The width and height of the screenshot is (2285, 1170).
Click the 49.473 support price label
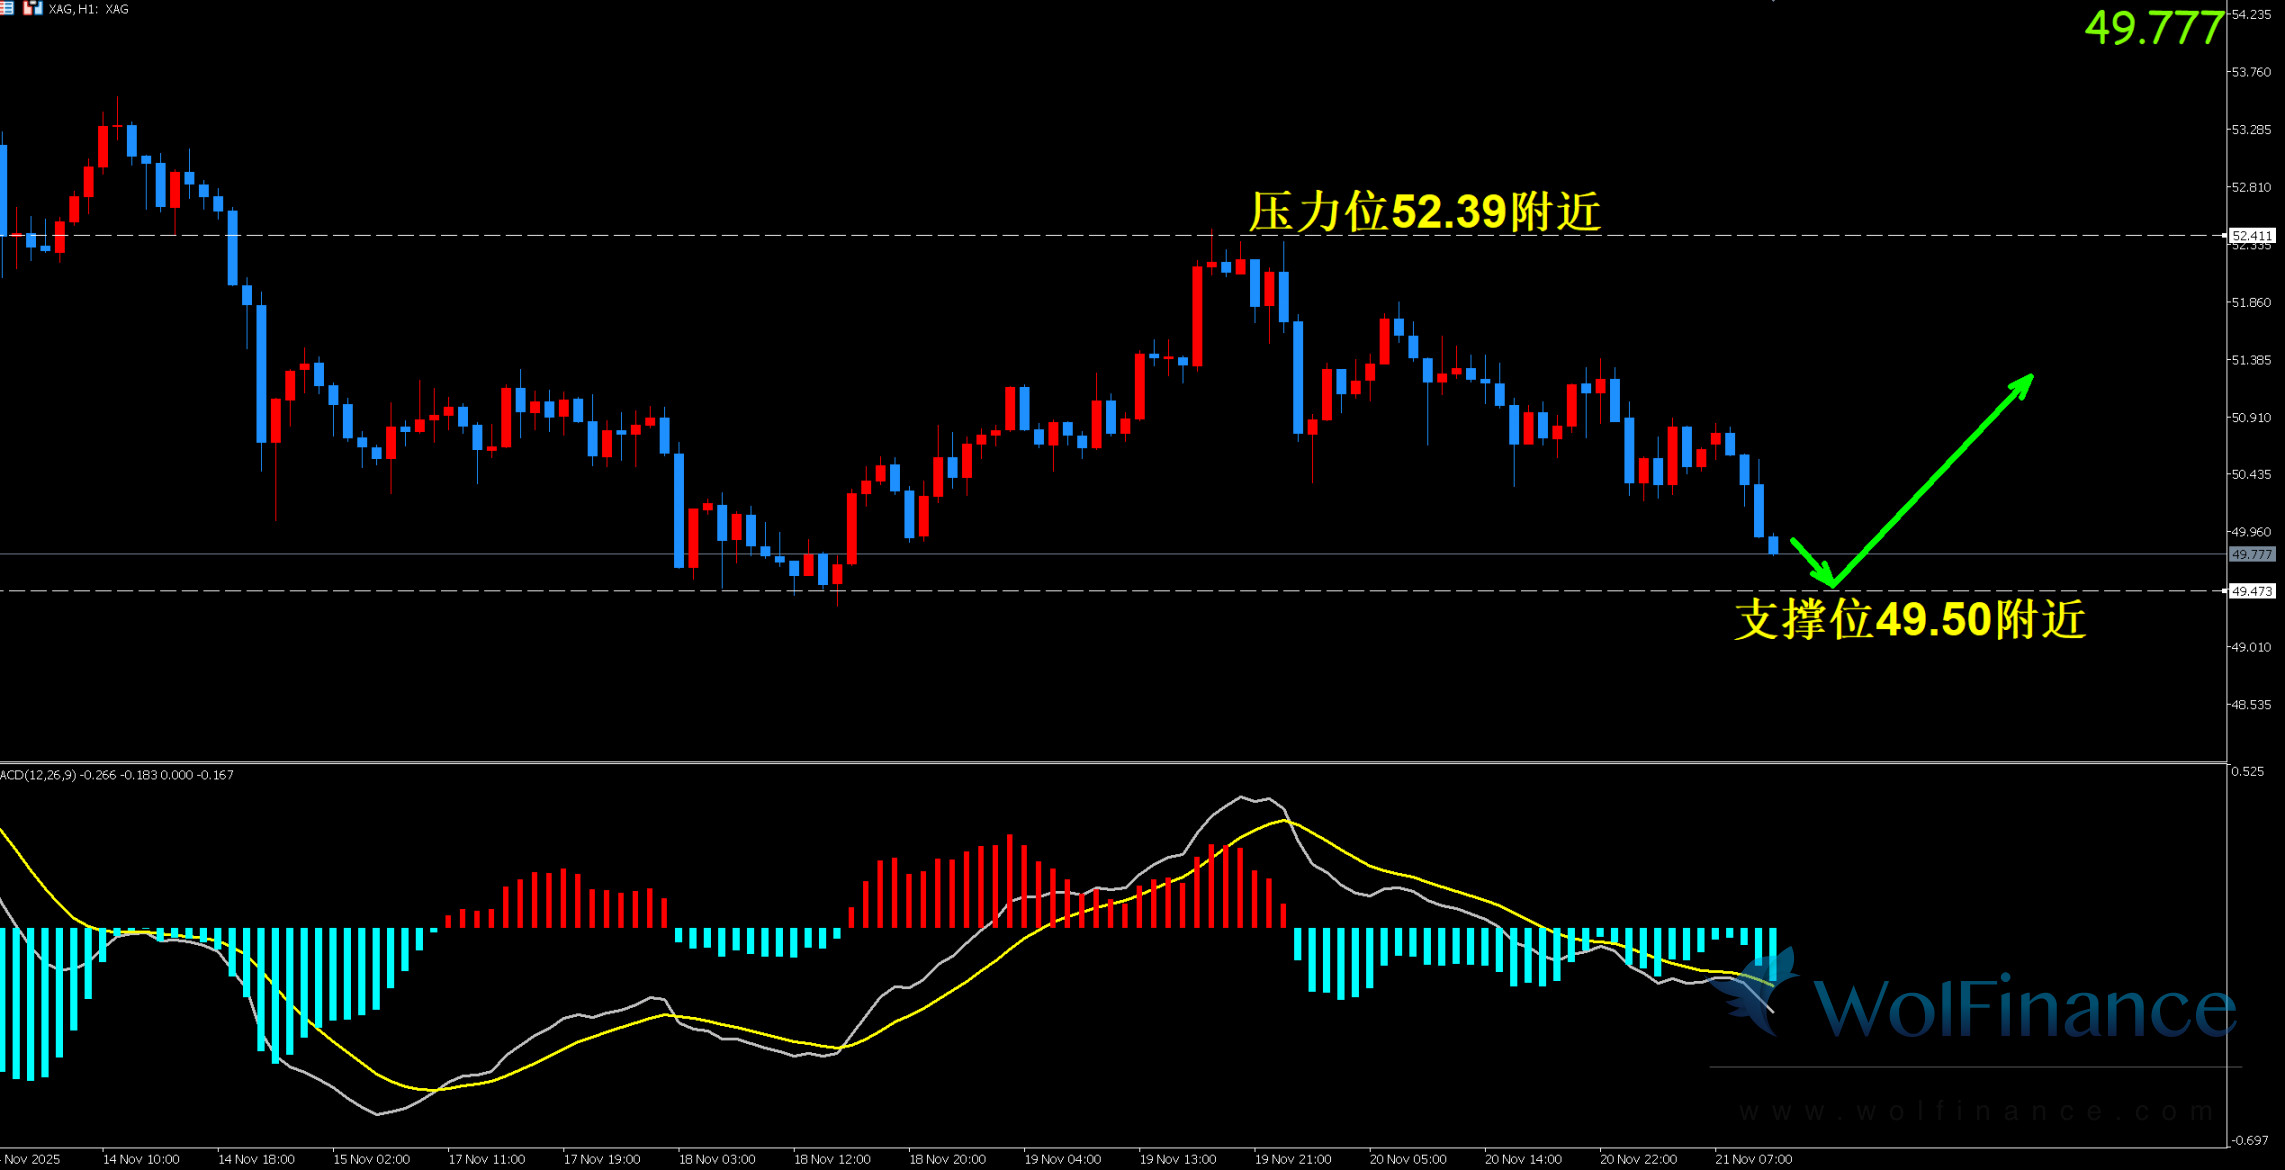pos(2252,591)
